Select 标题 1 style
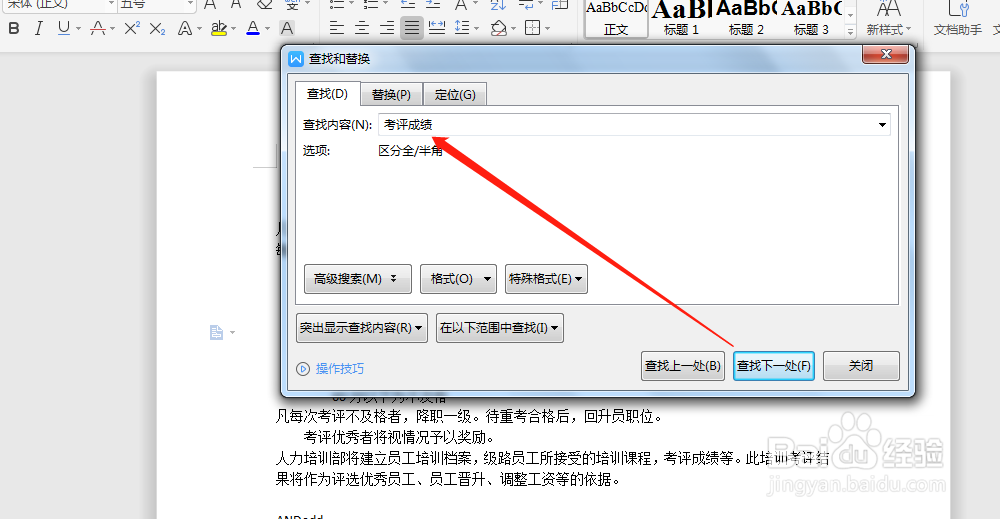 pyautogui.click(x=681, y=19)
